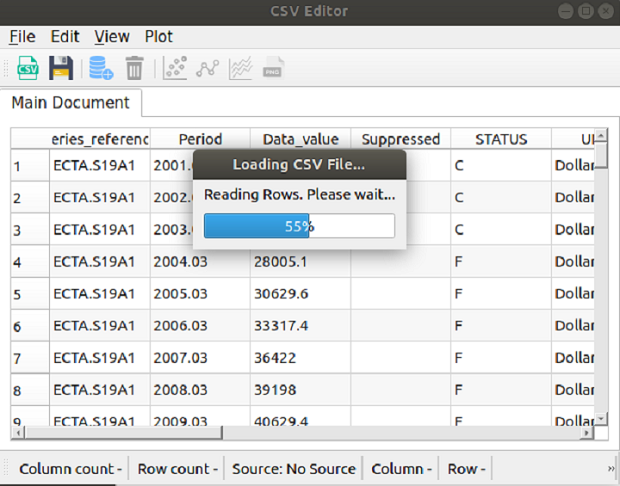This screenshot has height=486, width=620.
Task: Expand the status bar overflow chevron
Action: click(611, 469)
